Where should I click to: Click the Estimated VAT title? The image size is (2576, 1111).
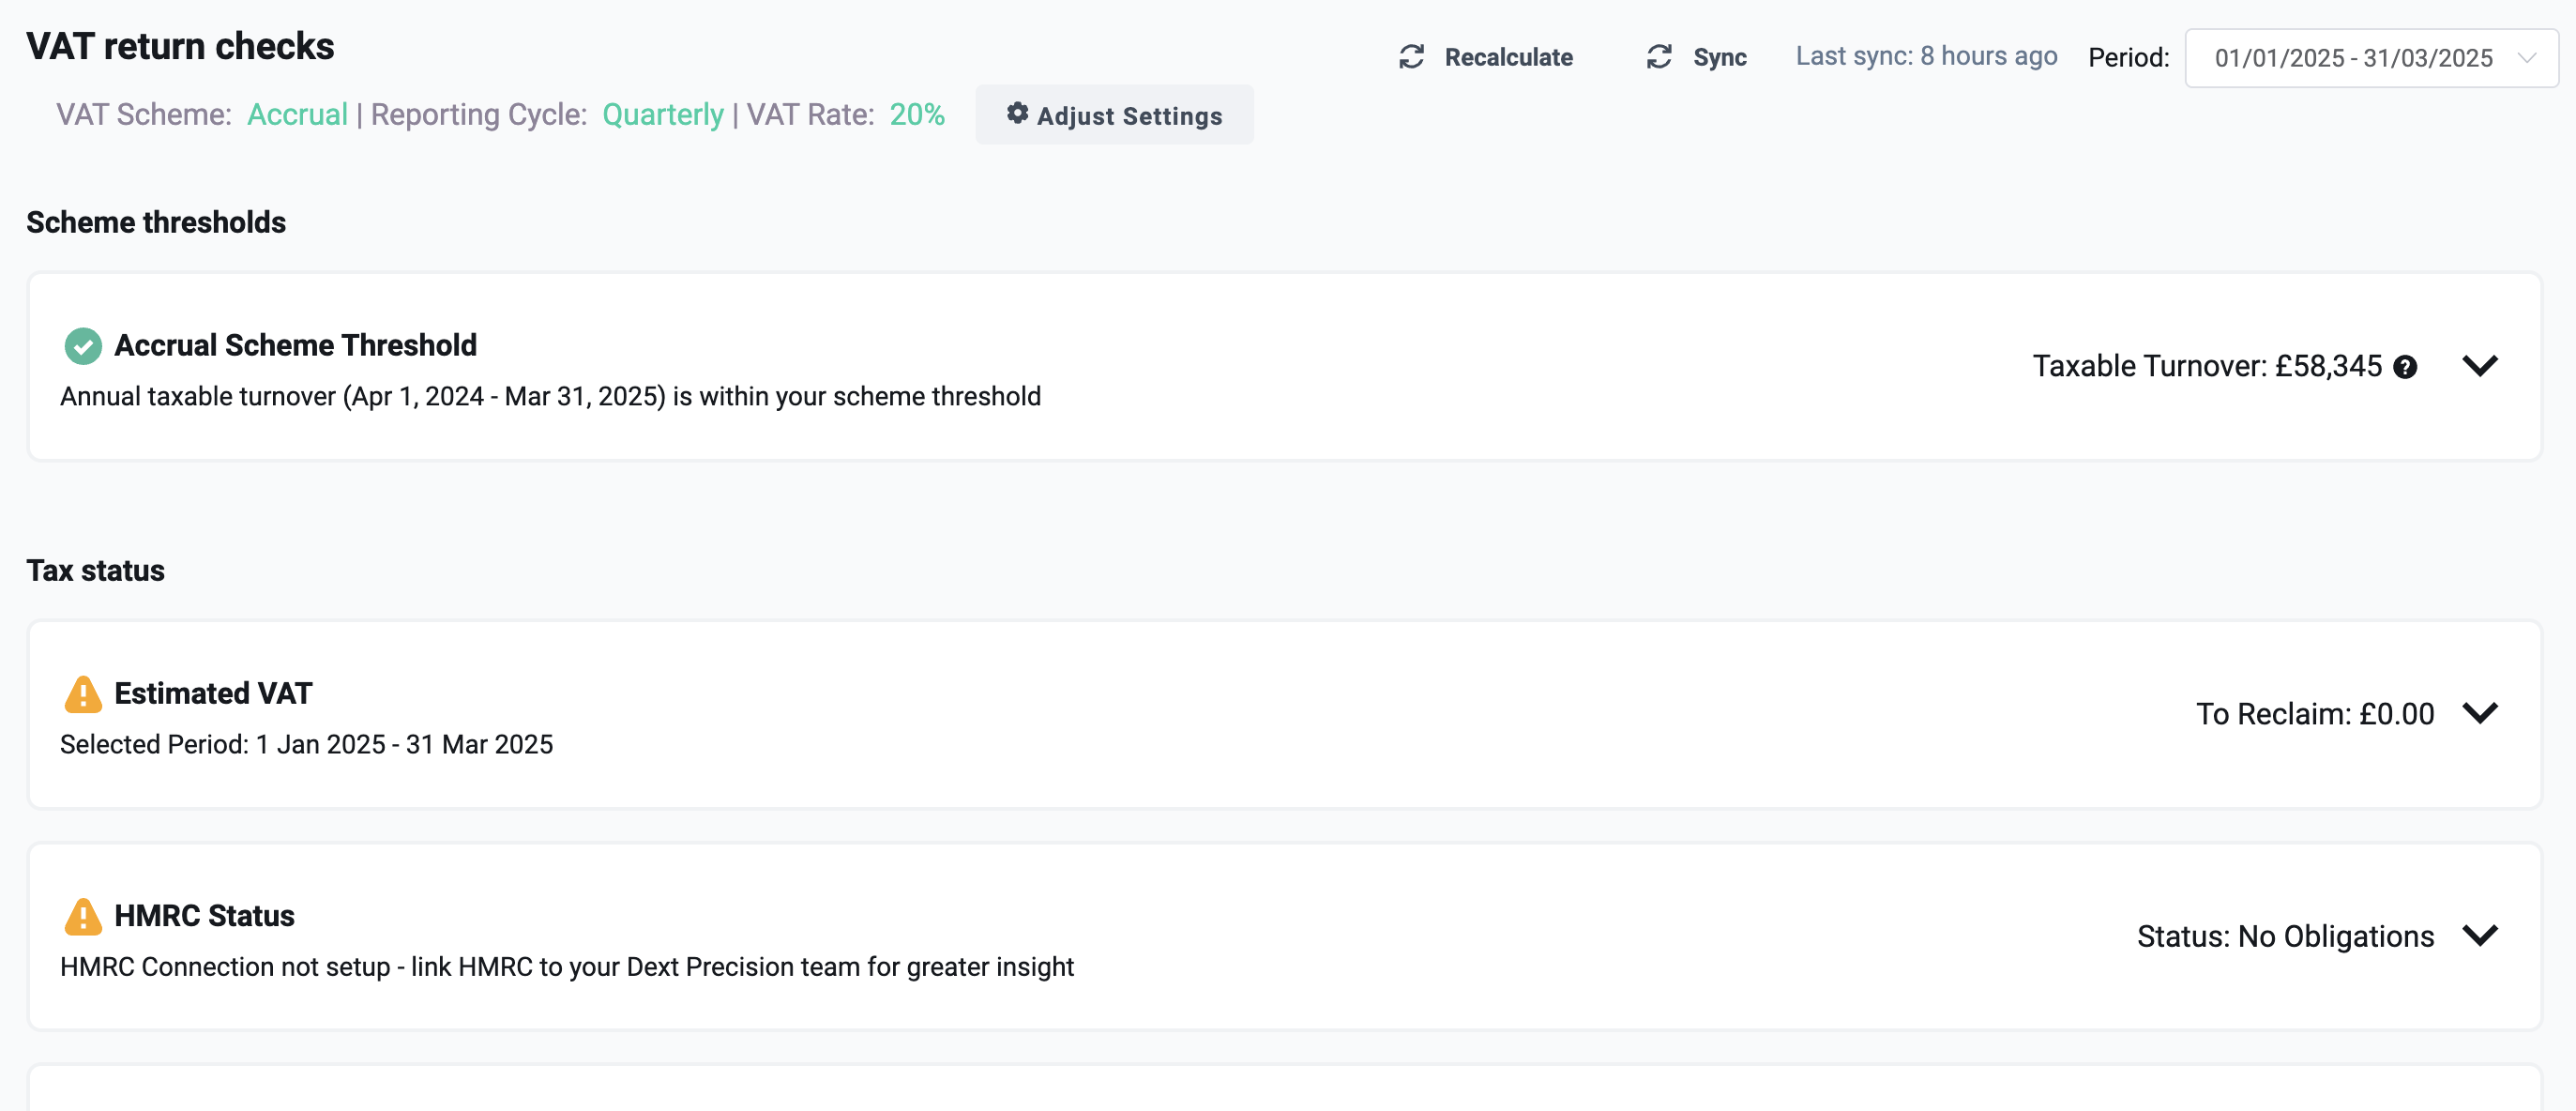(x=213, y=693)
